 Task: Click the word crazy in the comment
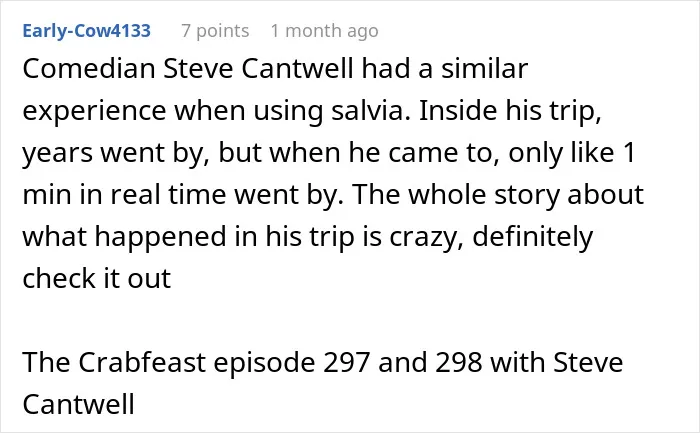(x=426, y=237)
